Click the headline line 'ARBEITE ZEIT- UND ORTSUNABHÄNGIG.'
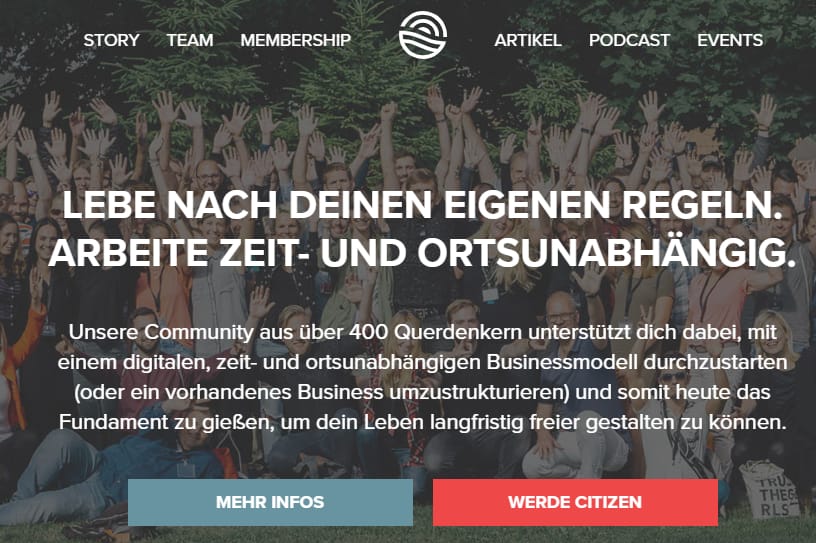Viewport: 816px width, 543px height. [422, 252]
